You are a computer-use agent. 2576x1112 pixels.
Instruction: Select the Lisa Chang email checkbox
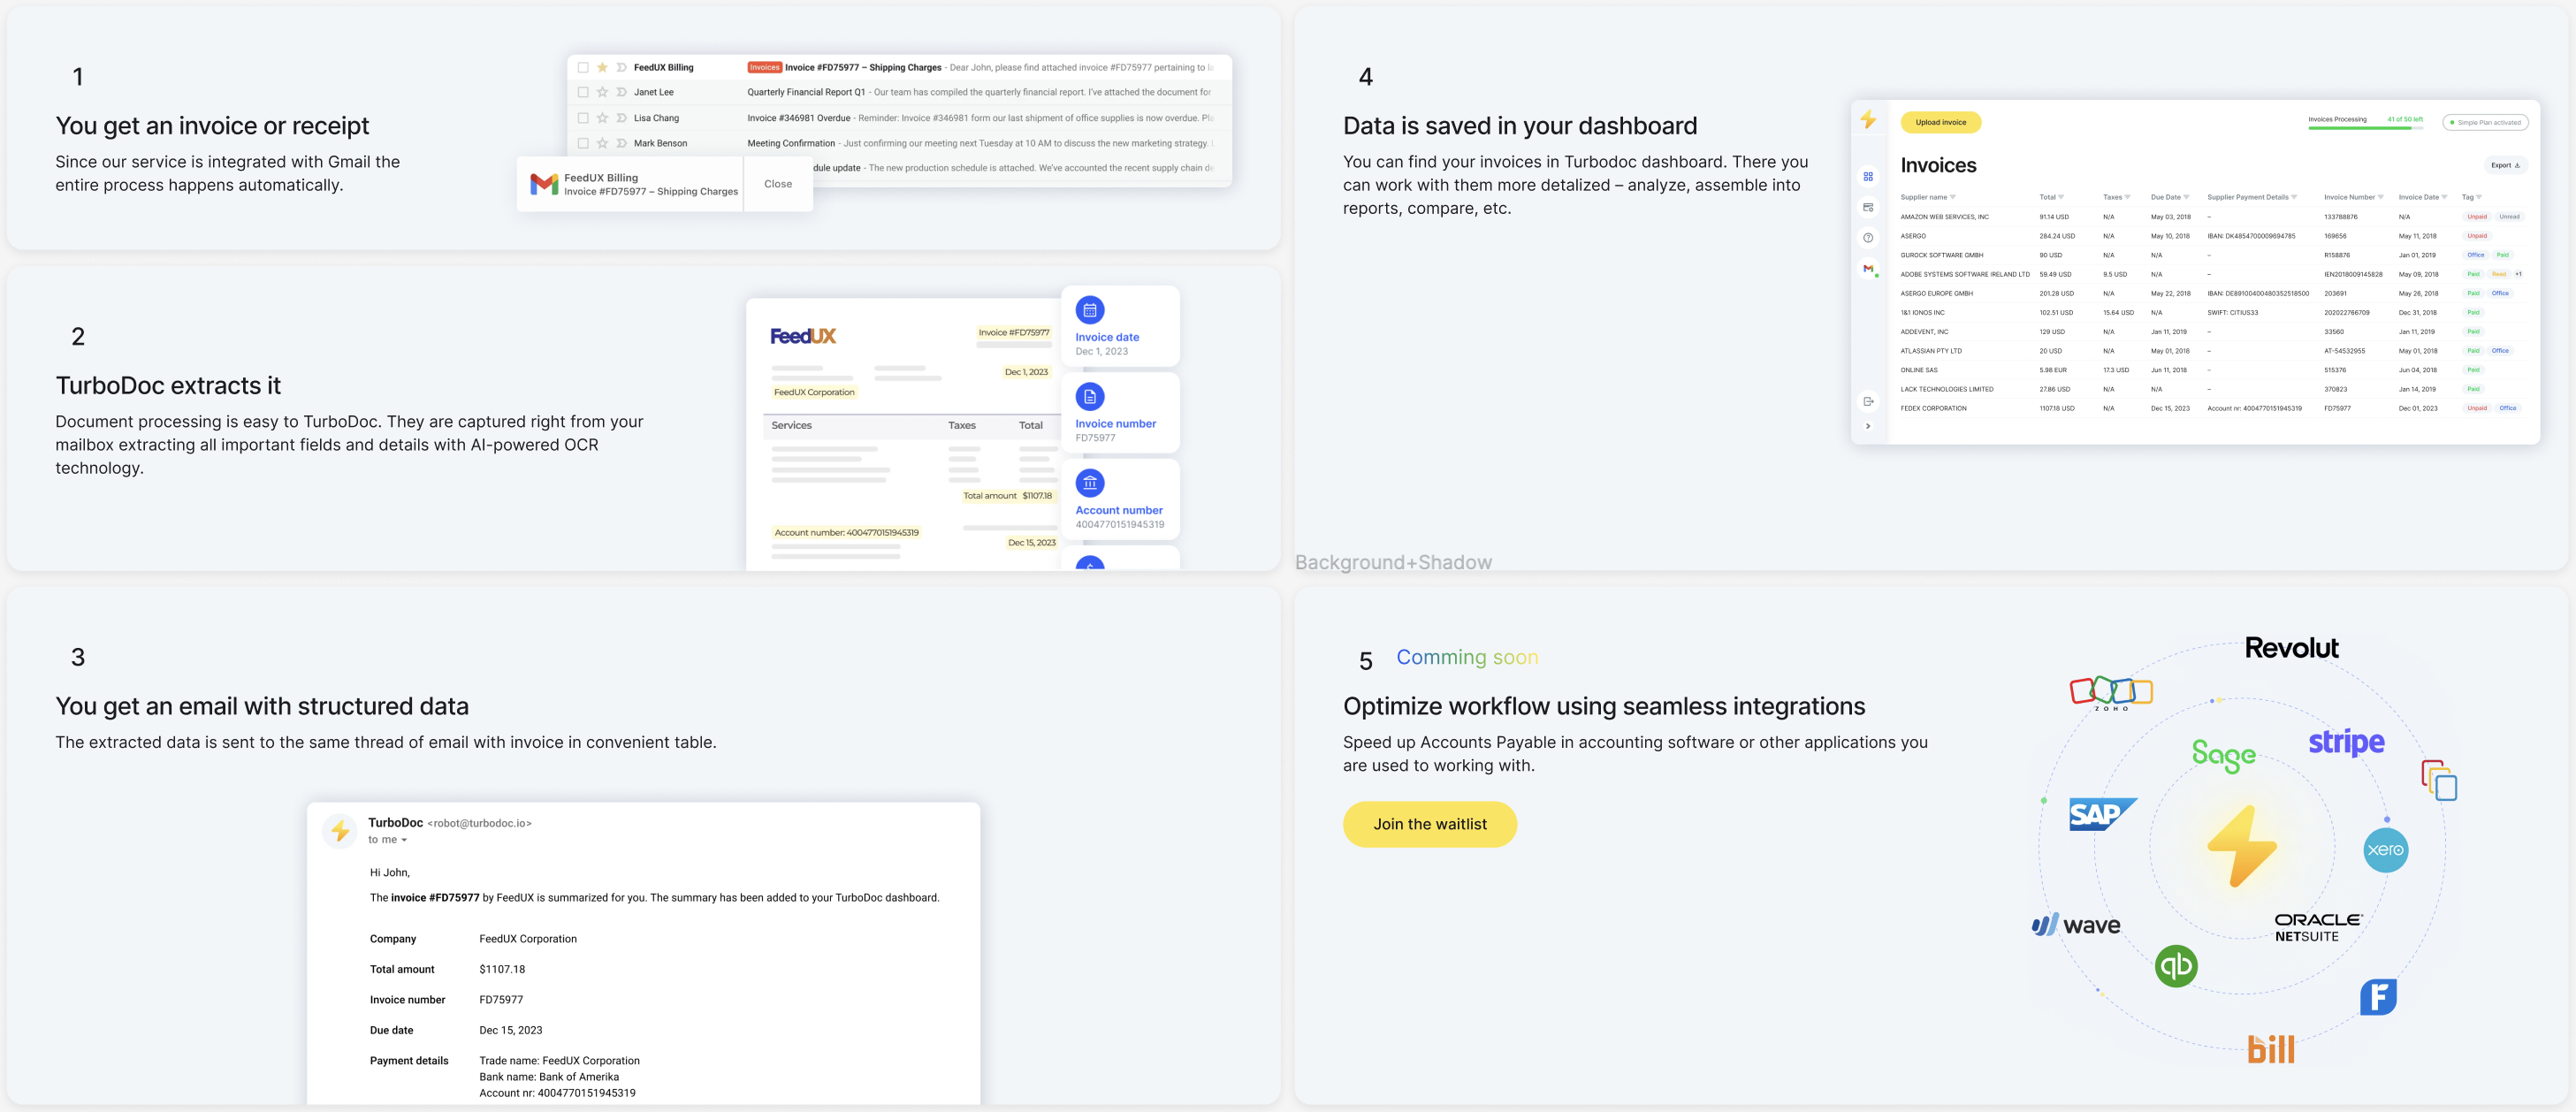583,118
